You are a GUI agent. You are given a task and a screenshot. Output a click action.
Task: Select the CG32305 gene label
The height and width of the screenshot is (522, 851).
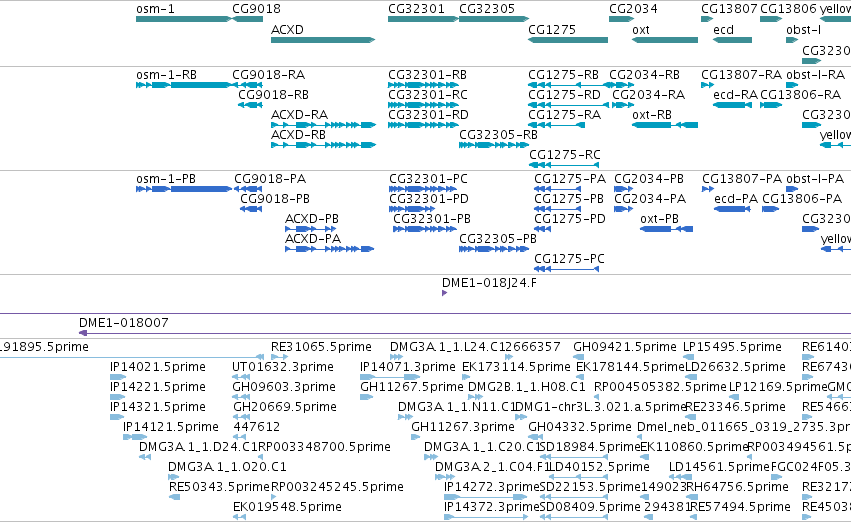pos(487,9)
